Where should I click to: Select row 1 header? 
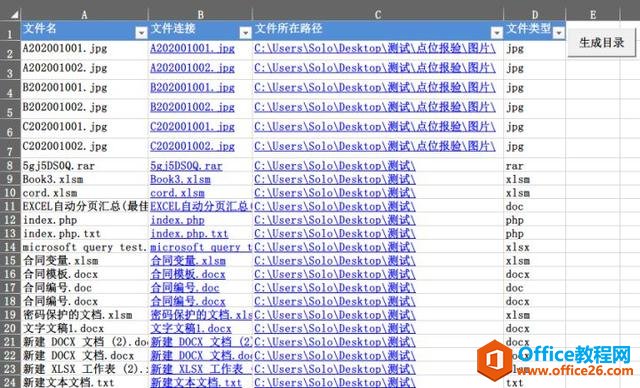click(10, 31)
